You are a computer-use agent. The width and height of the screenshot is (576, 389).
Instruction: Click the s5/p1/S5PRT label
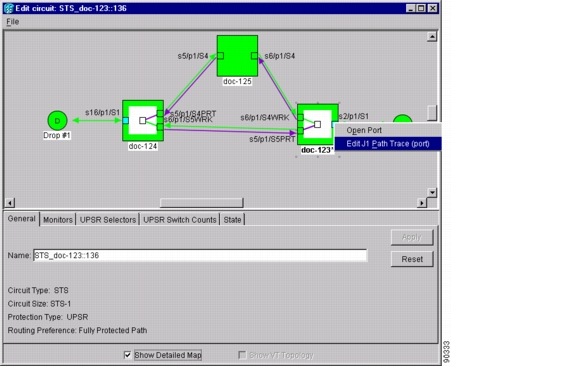click(x=272, y=139)
